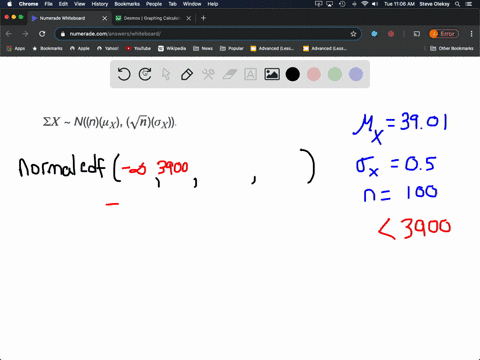Click the Steve Oleksy user name
The width and height of the screenshot is (480, 360).
(x=434, y=4)
